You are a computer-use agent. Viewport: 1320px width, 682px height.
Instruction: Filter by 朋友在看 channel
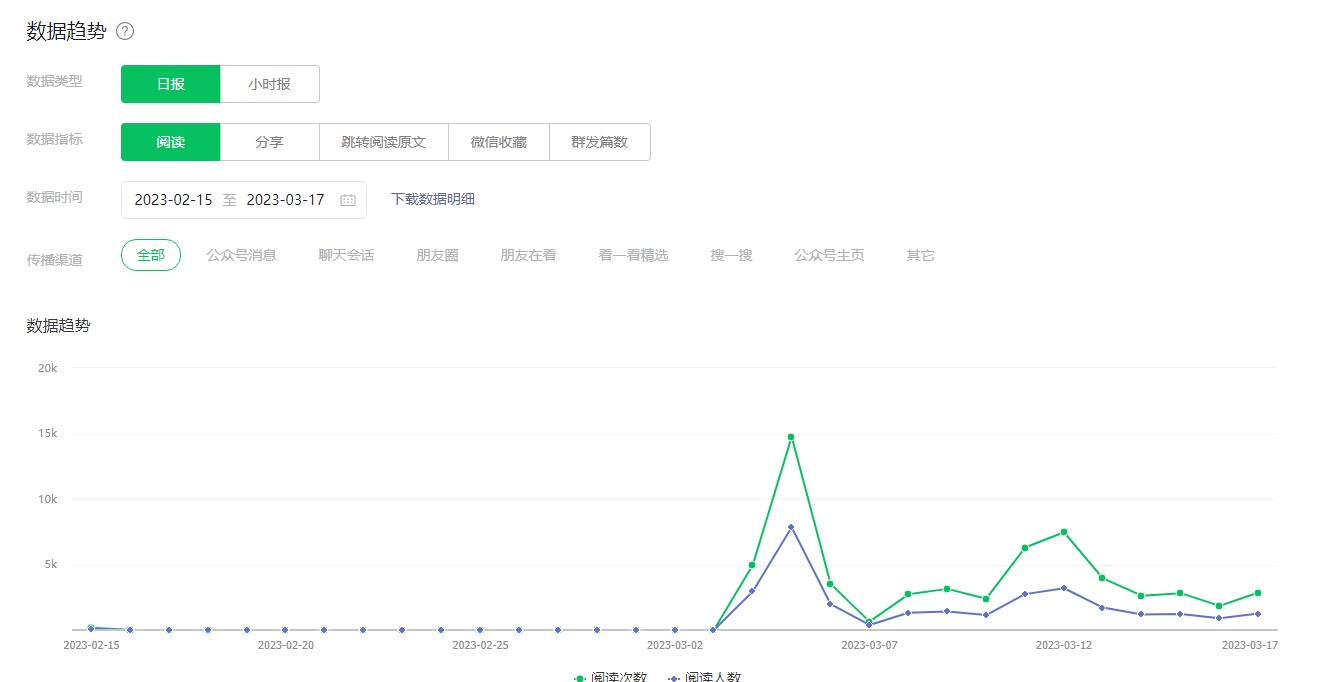pyautogui.click(x=529, y=255)
